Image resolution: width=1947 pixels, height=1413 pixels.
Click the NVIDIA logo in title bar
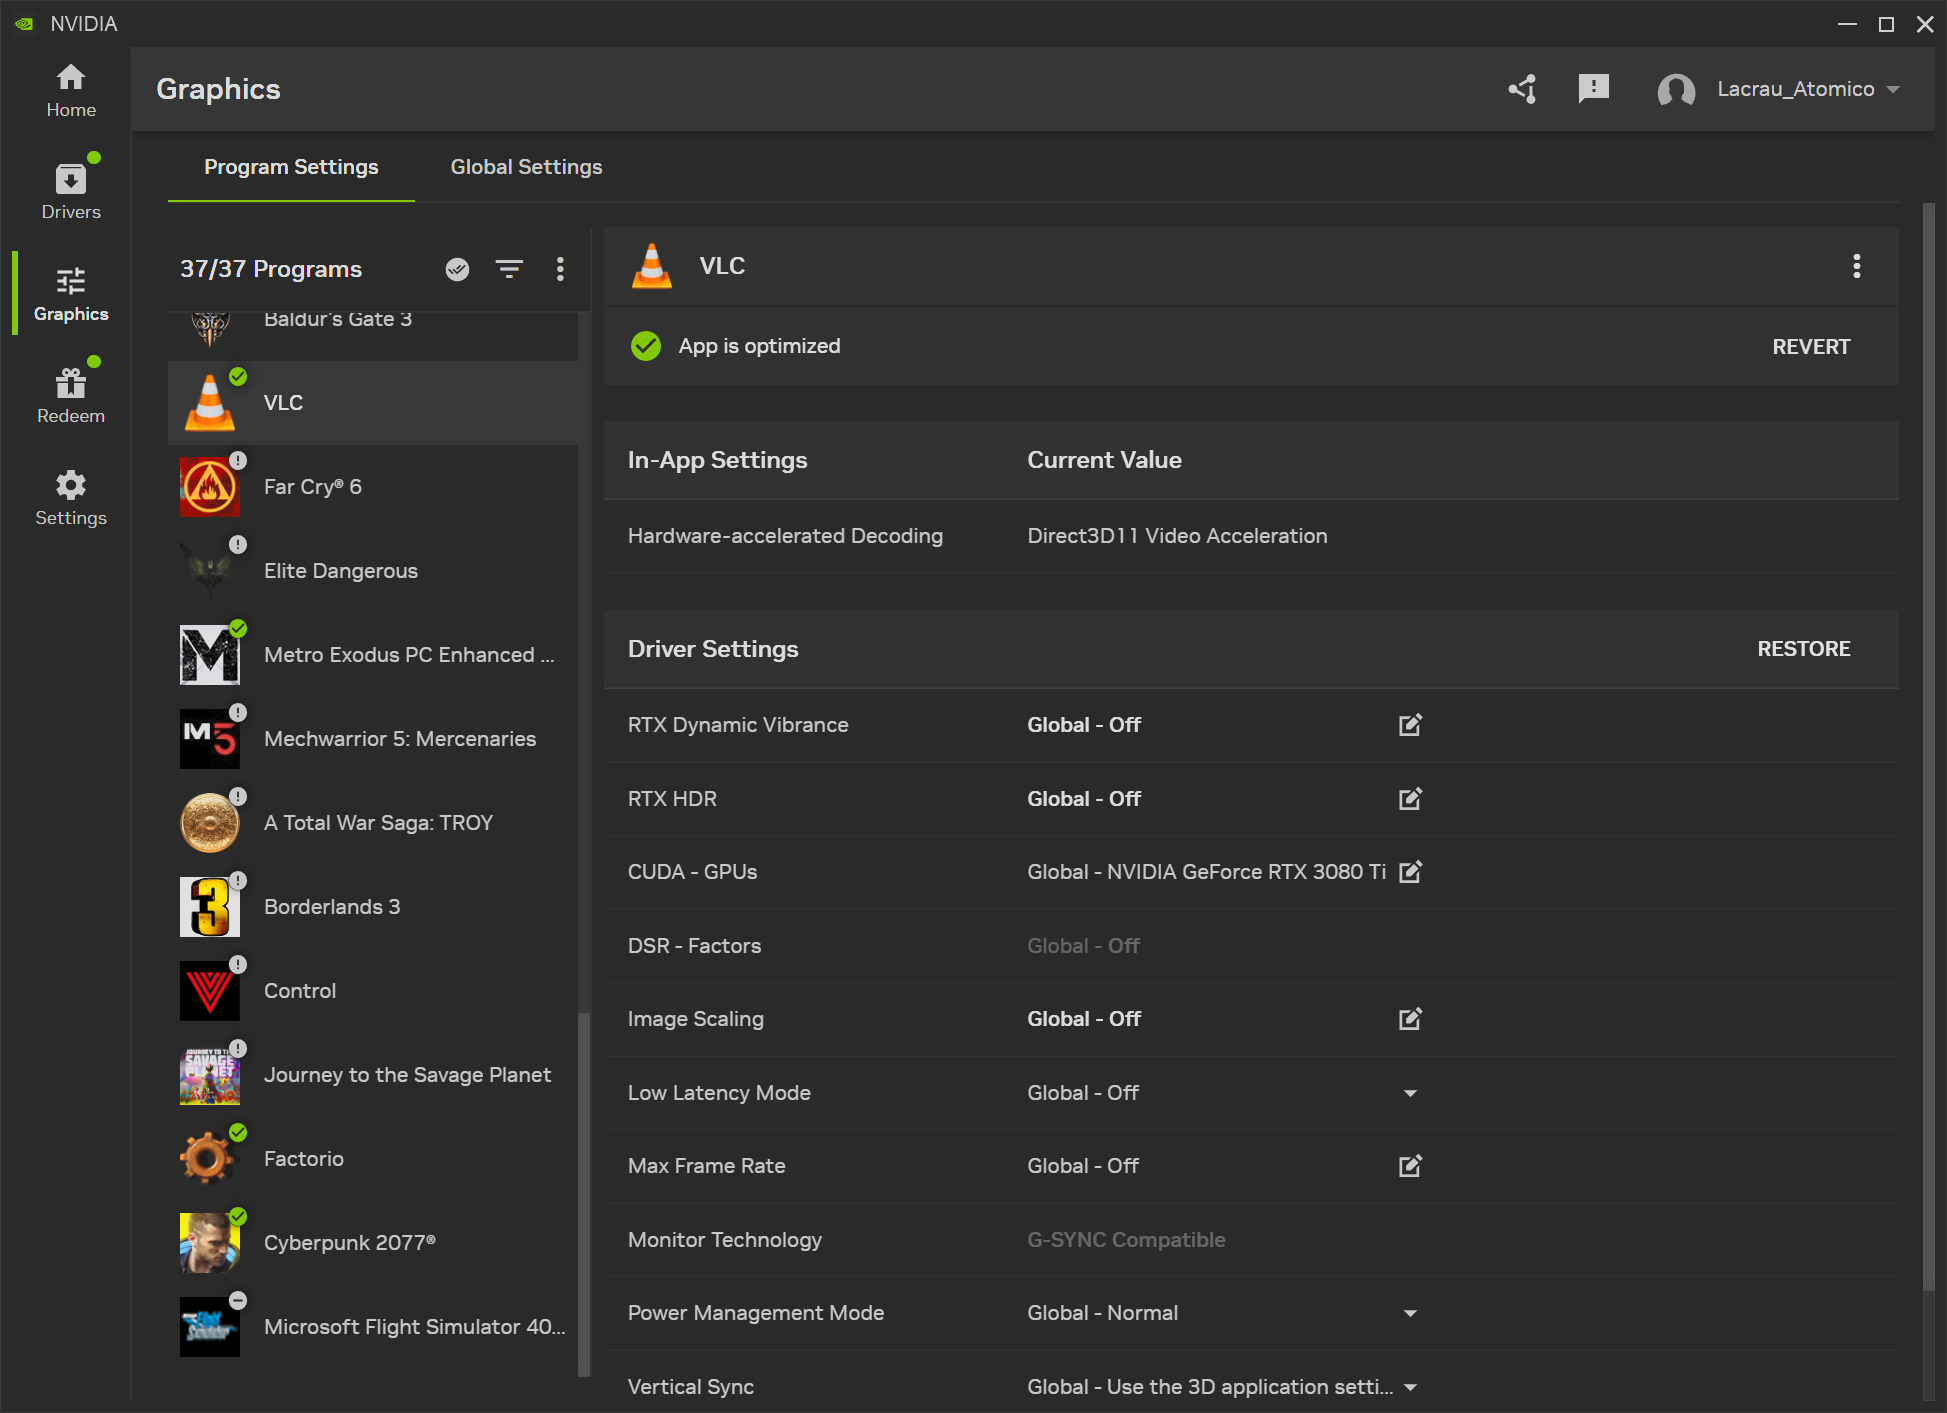24,24
